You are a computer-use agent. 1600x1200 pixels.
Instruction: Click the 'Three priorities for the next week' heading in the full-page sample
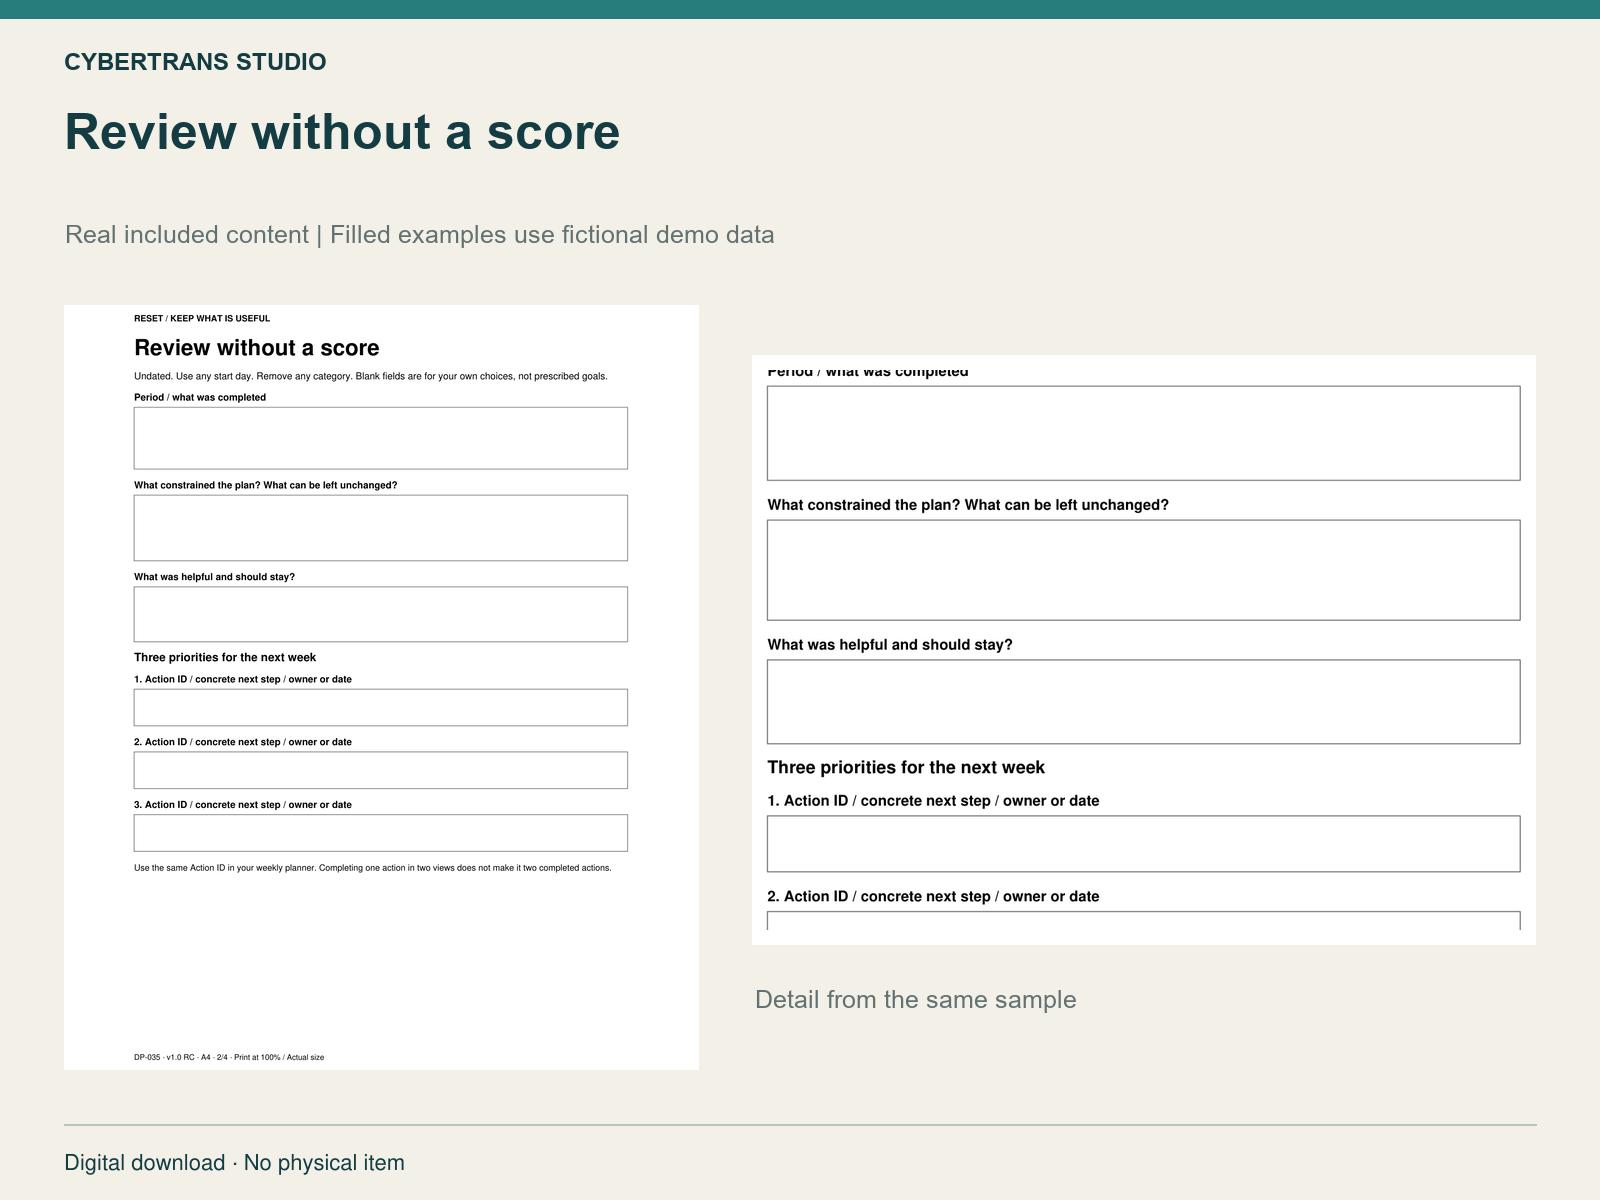click(x=225, y=658)
